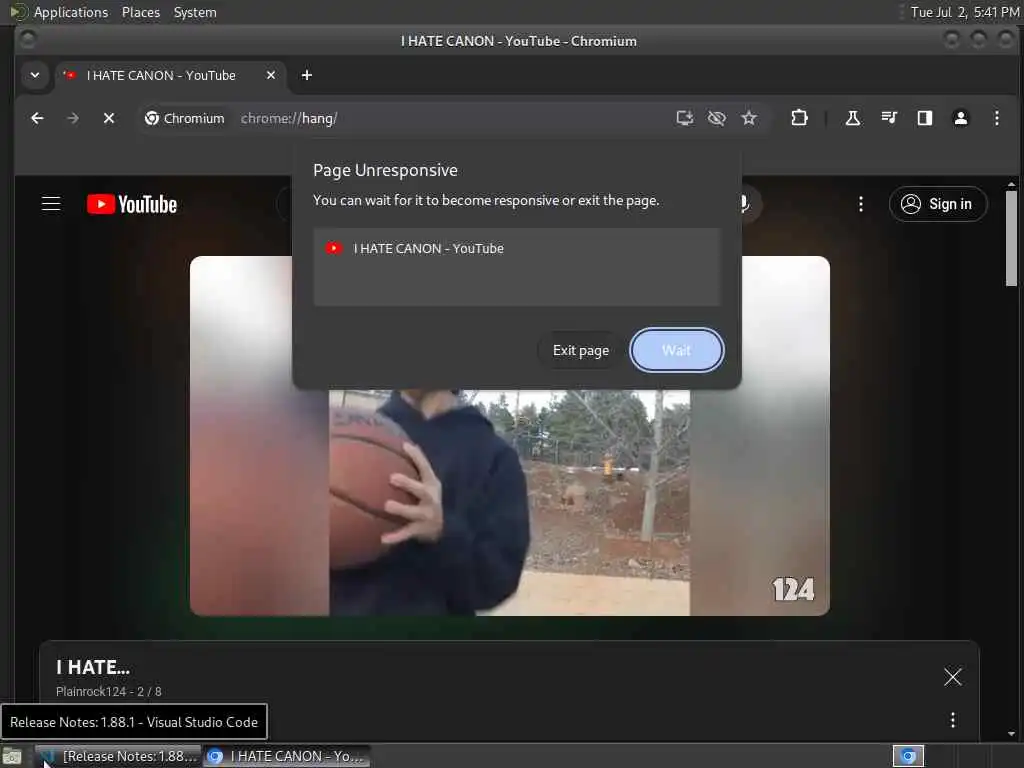Open a new tab with plus button
Image resolution: width=1024 pixels, height=768 pixels.
coord(307,75)
